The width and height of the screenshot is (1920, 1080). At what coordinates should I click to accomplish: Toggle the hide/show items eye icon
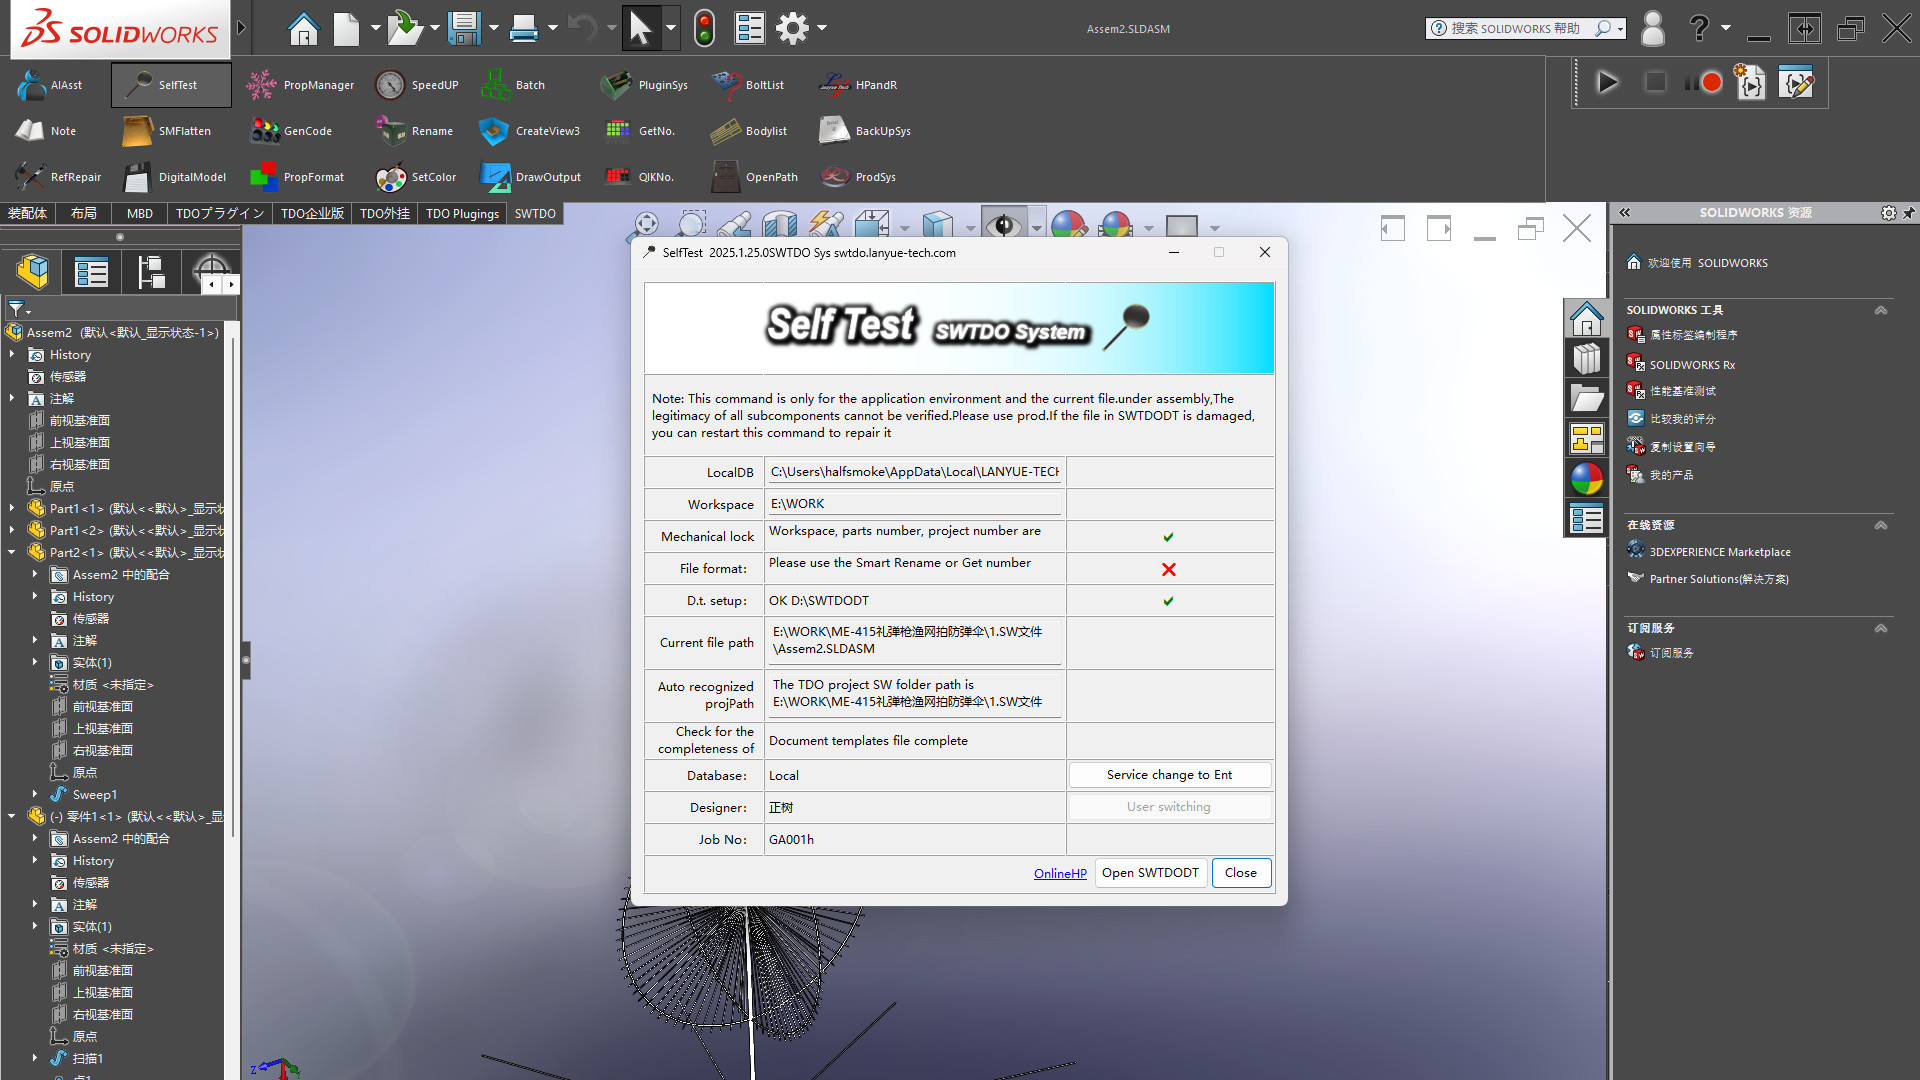click(1003, 226)
